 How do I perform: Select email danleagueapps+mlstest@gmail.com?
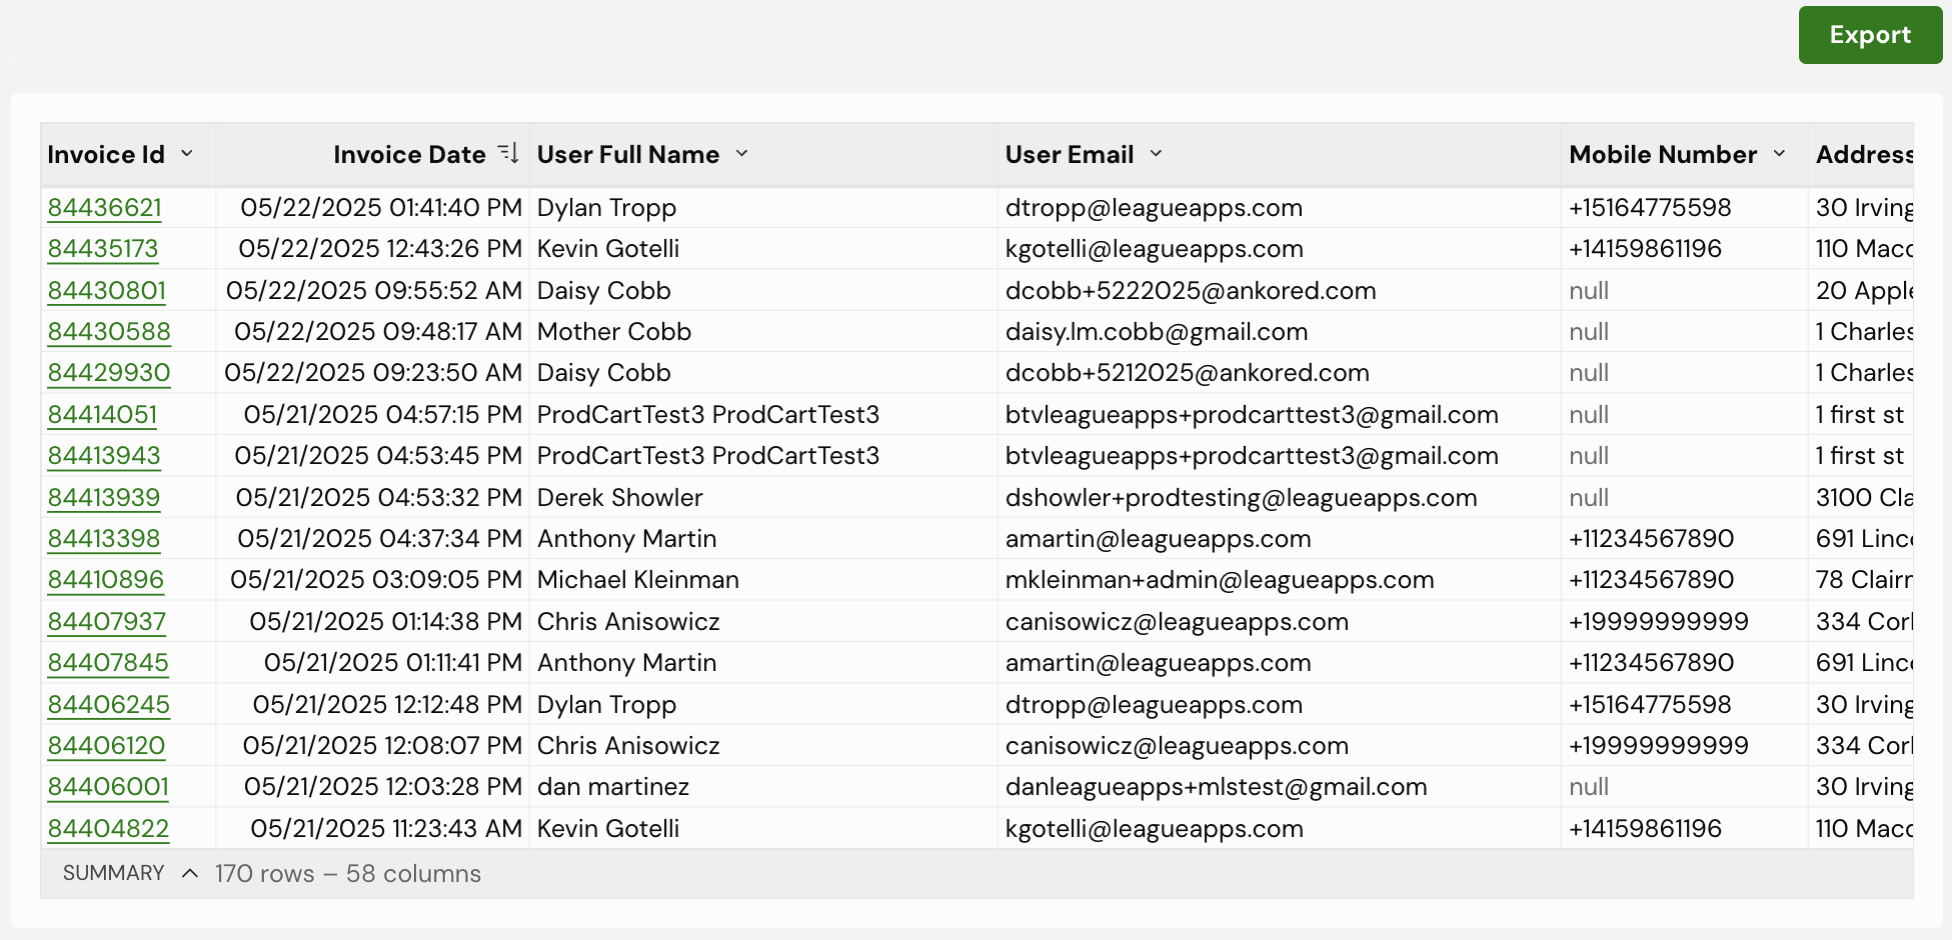(x=1216, y=786)
